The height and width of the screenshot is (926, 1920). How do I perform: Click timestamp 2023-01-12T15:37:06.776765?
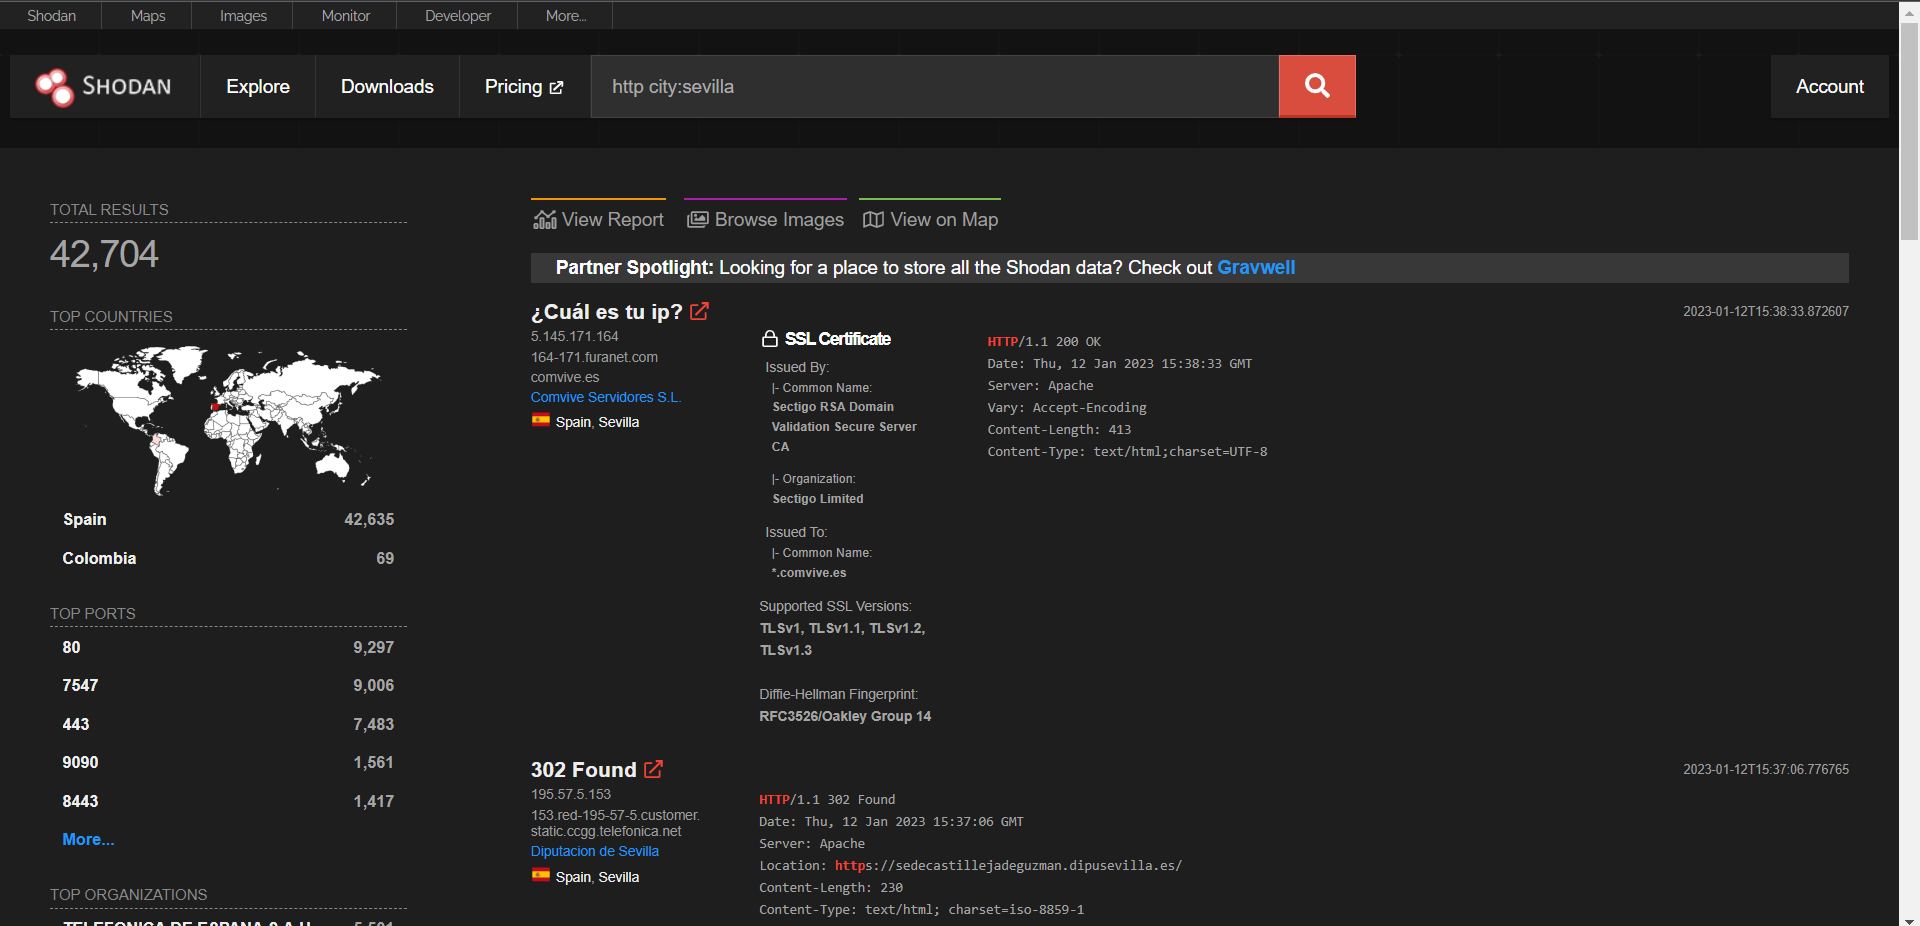1766,770
